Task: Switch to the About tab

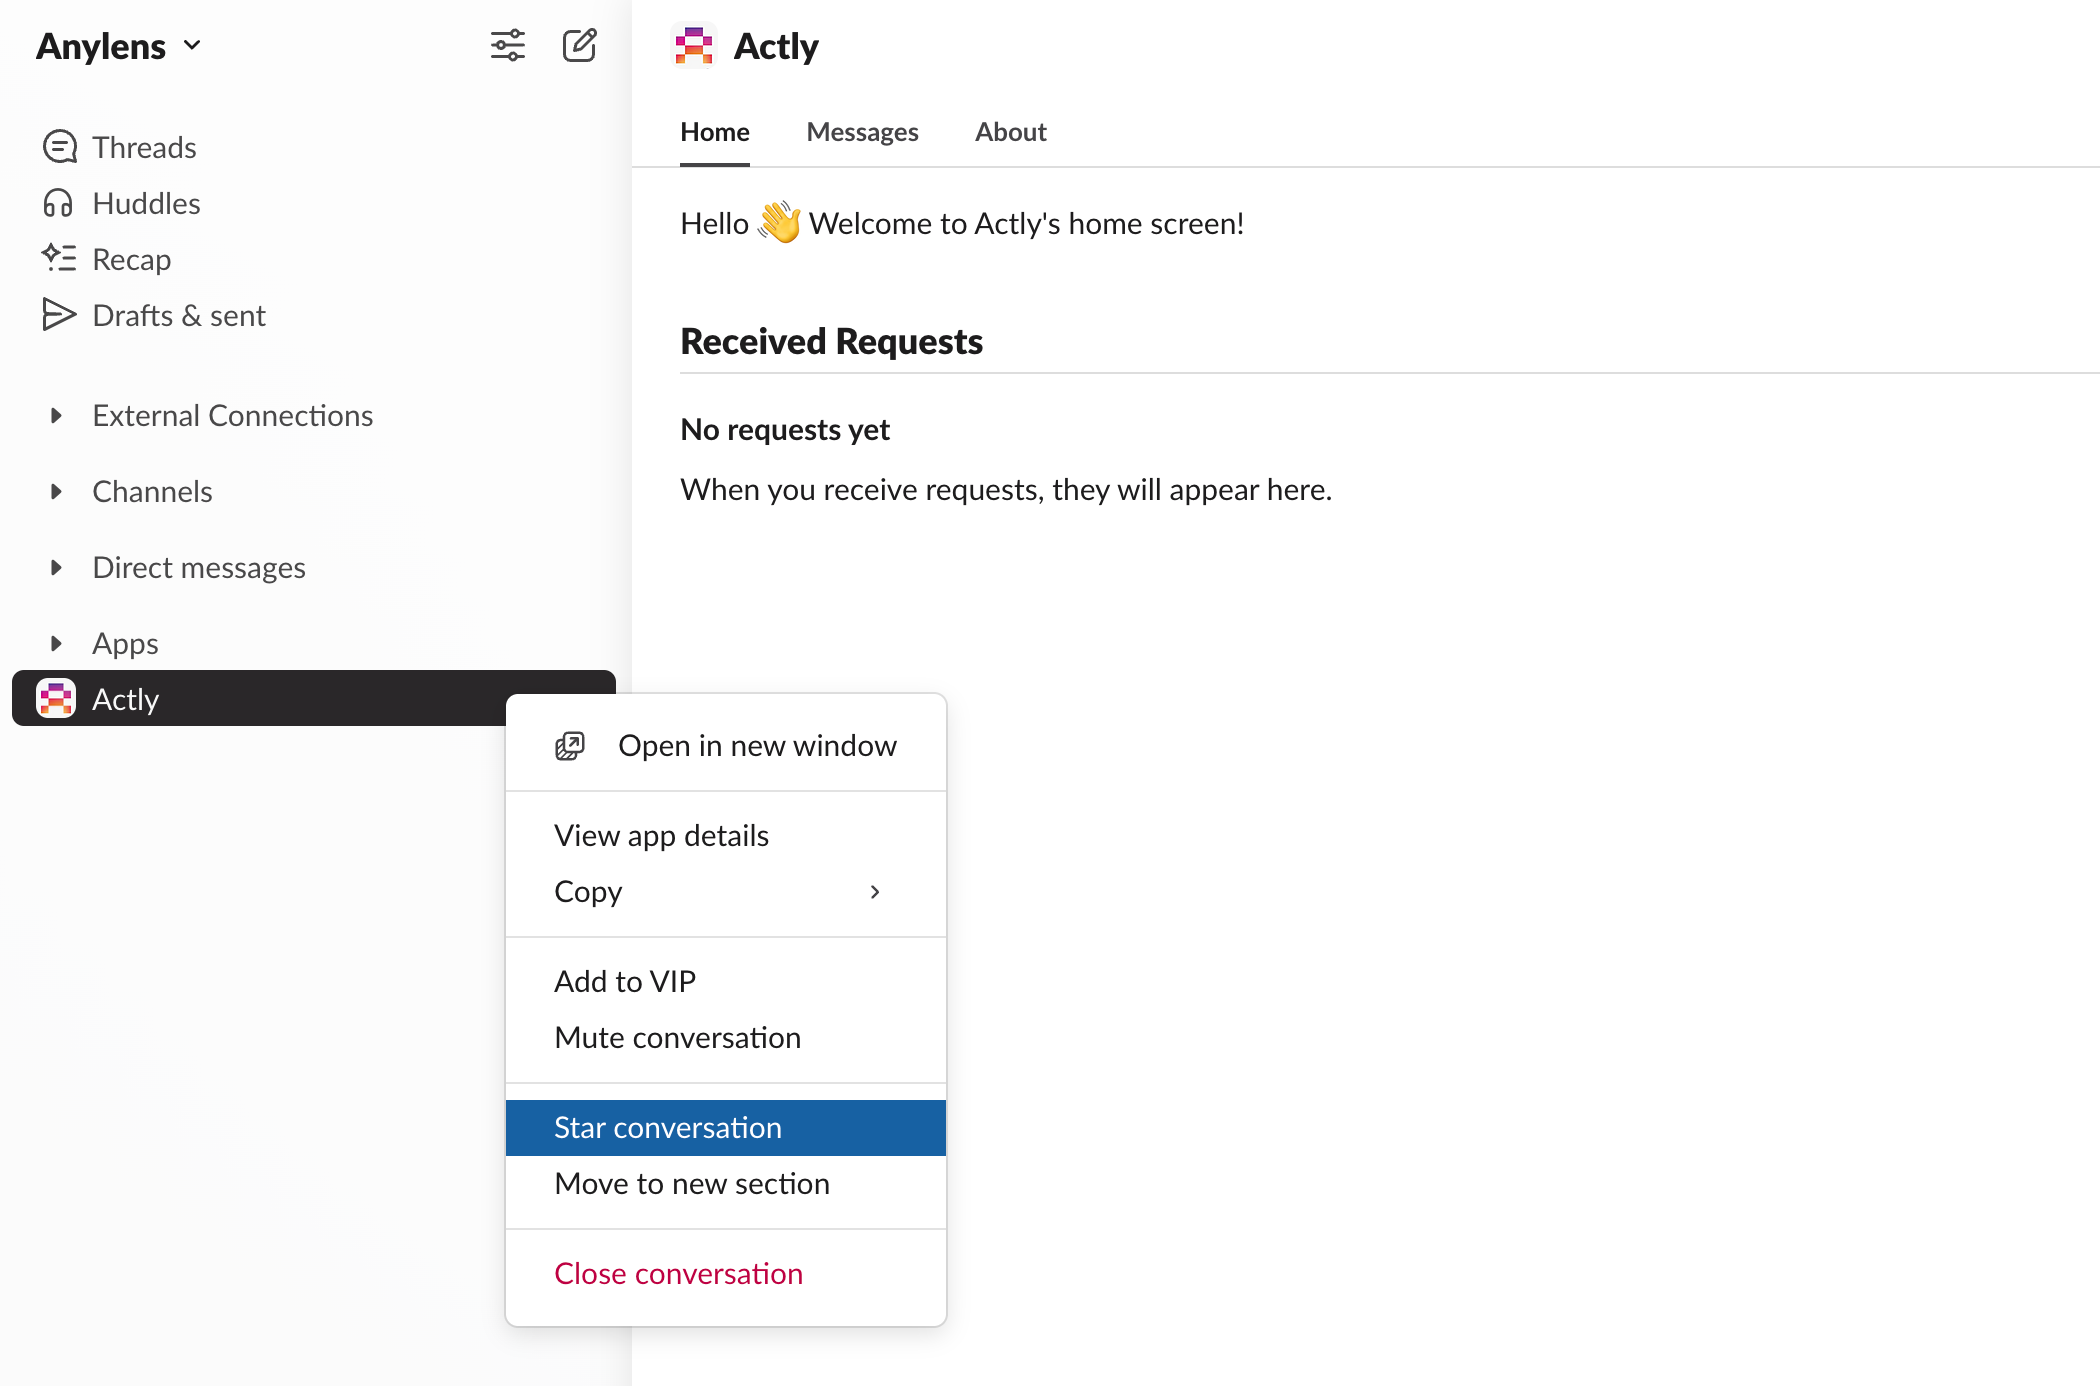Action: (x=1011, y=132)
